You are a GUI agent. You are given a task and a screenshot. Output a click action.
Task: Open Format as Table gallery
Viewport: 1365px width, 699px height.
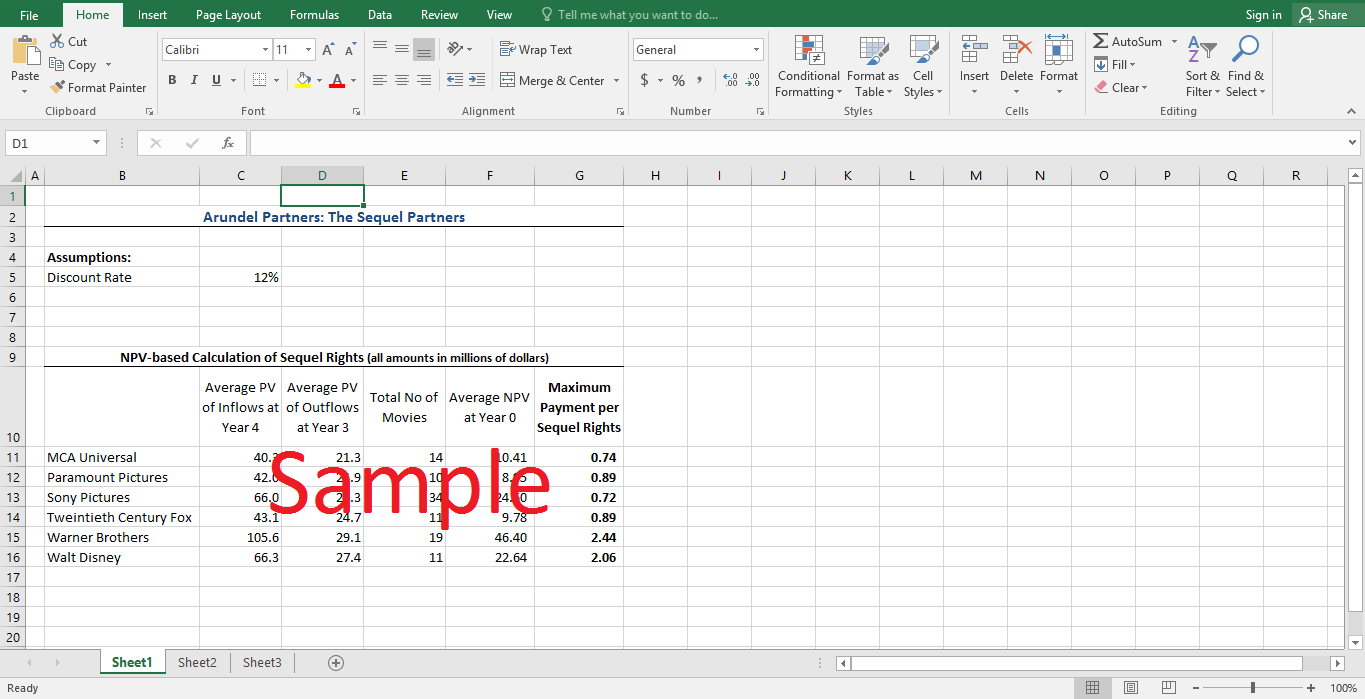tap(873, 66)
